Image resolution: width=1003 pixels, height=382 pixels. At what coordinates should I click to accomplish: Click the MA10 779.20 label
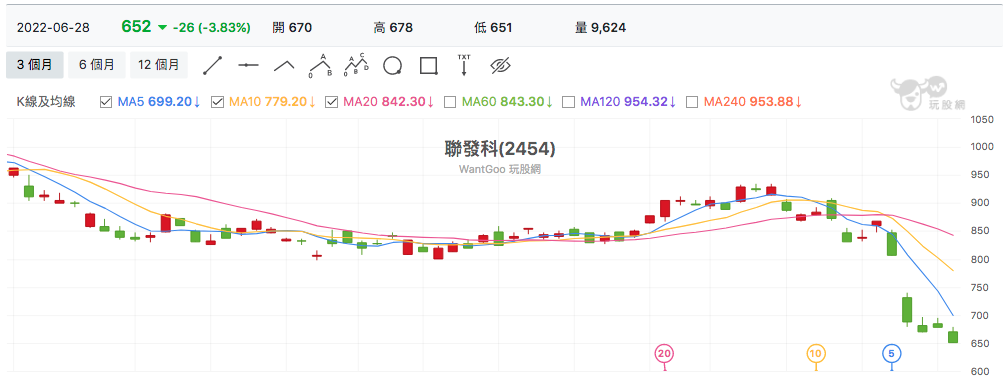(x=272, y=102)
